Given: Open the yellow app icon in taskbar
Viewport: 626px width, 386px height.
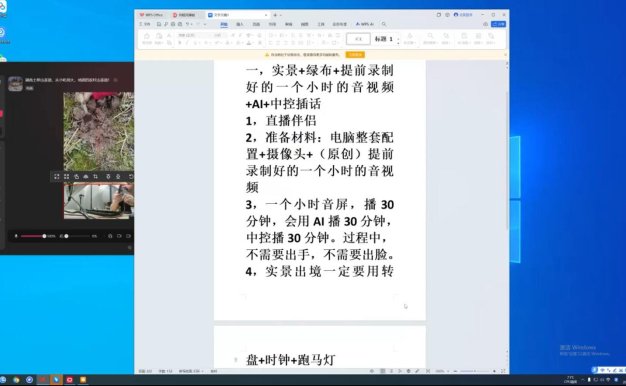Looking at the screenshot, I should point(83,380).
